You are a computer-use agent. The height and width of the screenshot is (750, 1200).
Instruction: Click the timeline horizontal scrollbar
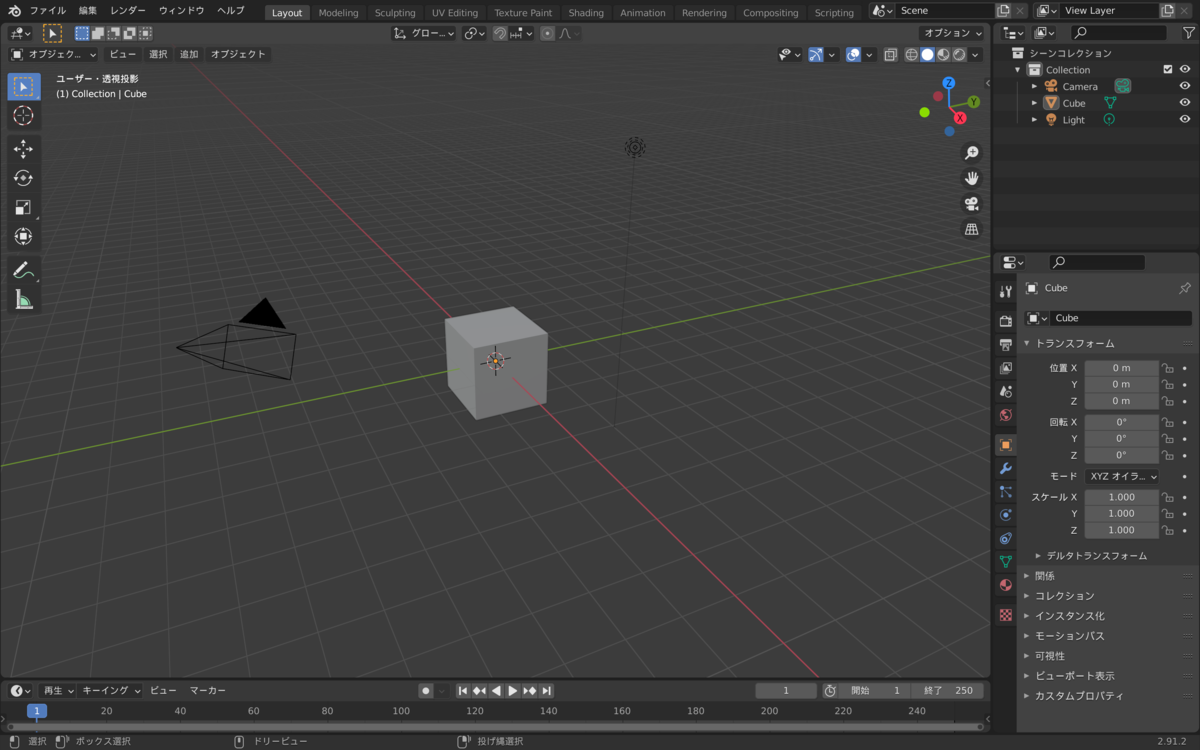click(x=495, y=727)
